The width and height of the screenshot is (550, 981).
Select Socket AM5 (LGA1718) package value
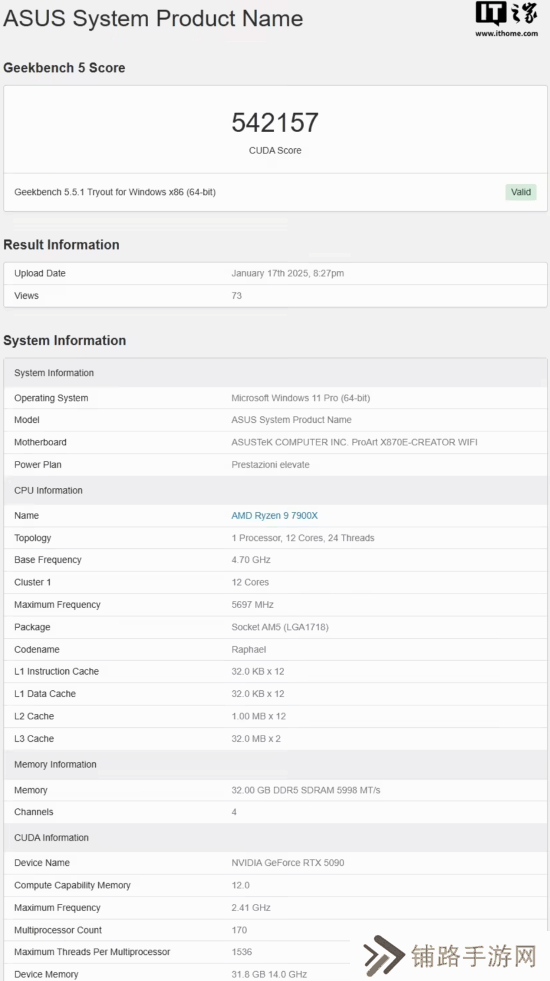click(x=280, y=627)
